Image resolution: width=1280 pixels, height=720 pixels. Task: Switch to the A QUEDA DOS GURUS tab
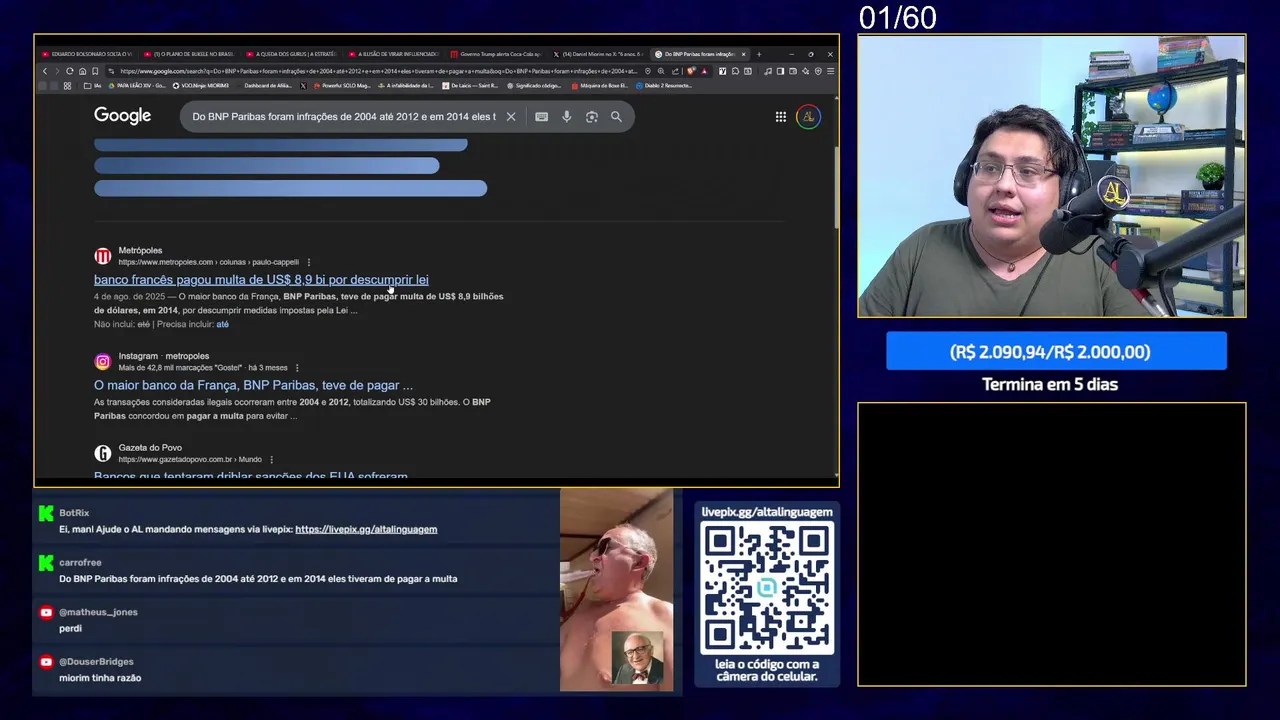pyautogui.click(x=291, y=54)
